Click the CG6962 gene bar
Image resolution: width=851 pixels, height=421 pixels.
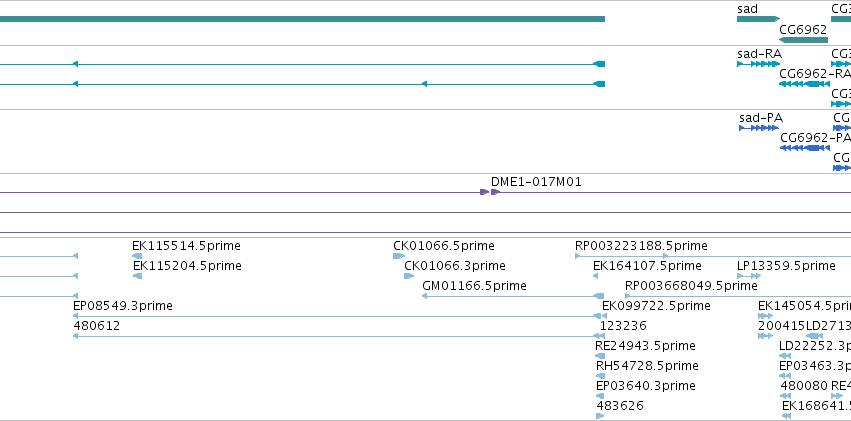803,40
